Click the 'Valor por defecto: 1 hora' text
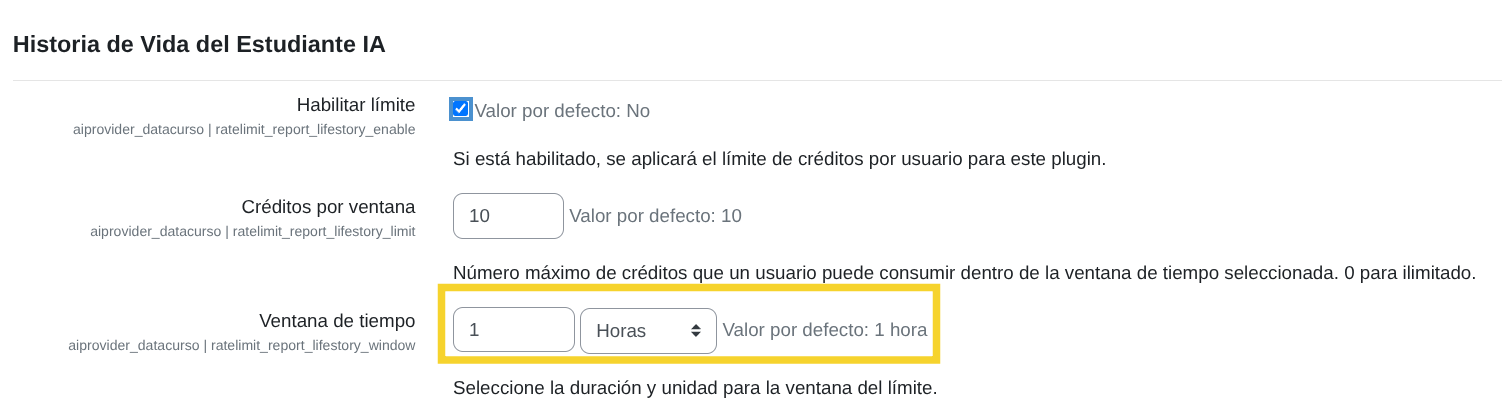The image size is (1502, 416). [824, 330]
